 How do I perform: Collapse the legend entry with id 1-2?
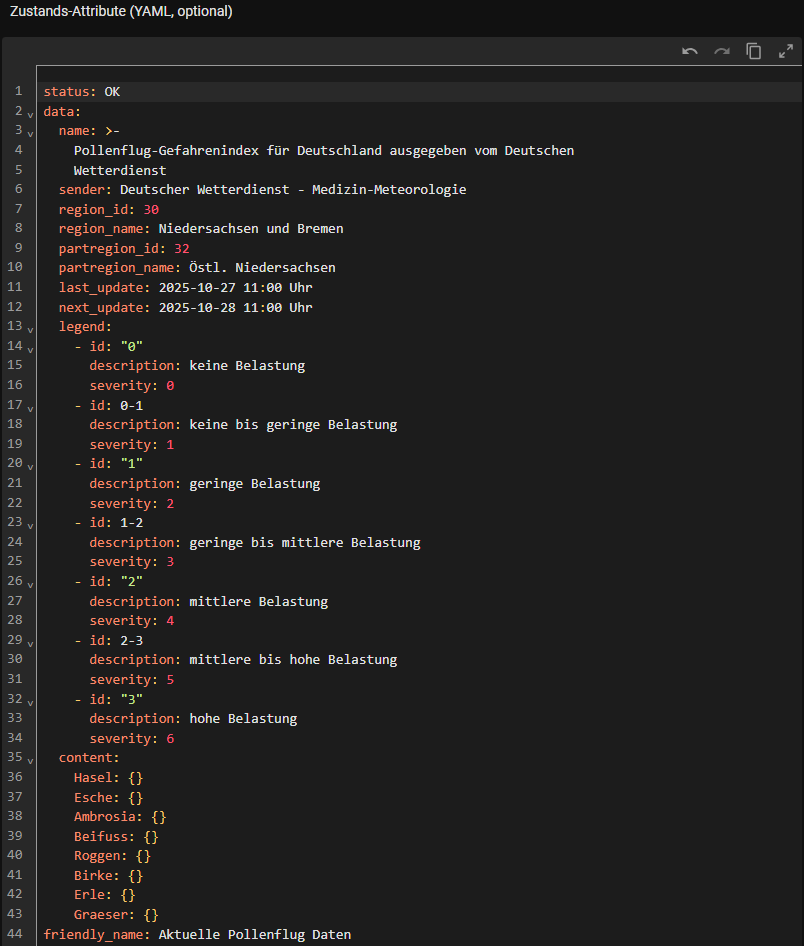[30, 524]
